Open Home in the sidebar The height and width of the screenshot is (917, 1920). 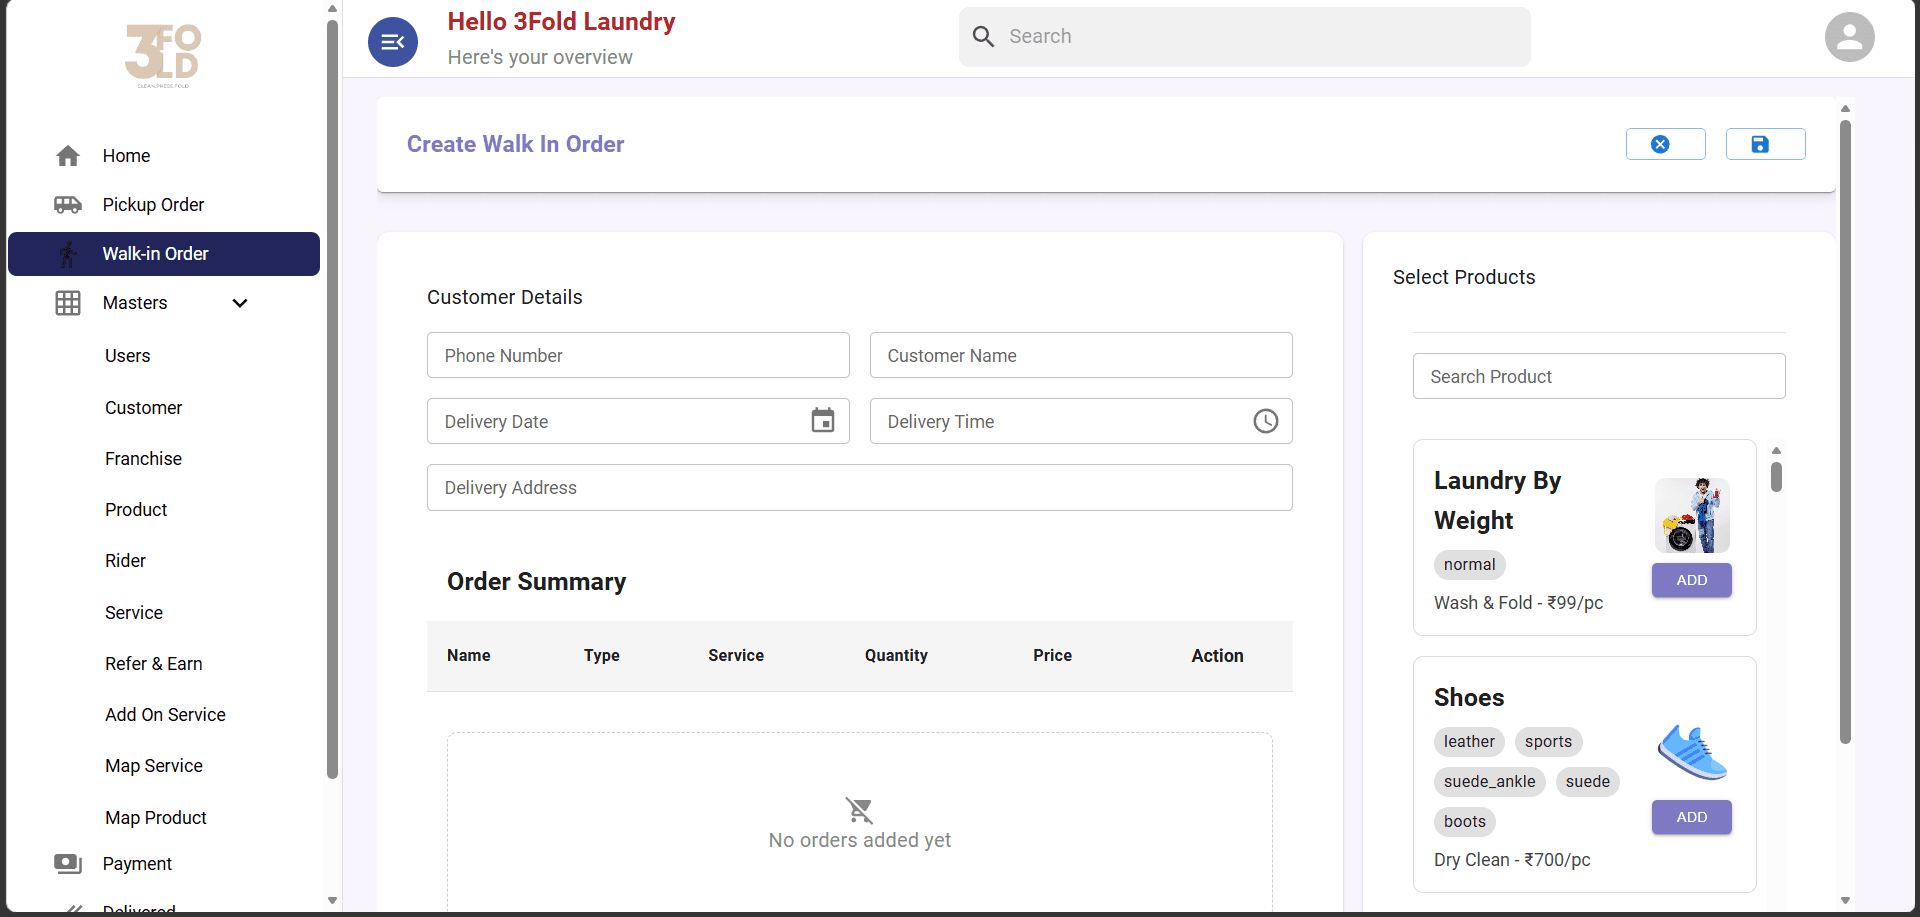pos(126,156)
